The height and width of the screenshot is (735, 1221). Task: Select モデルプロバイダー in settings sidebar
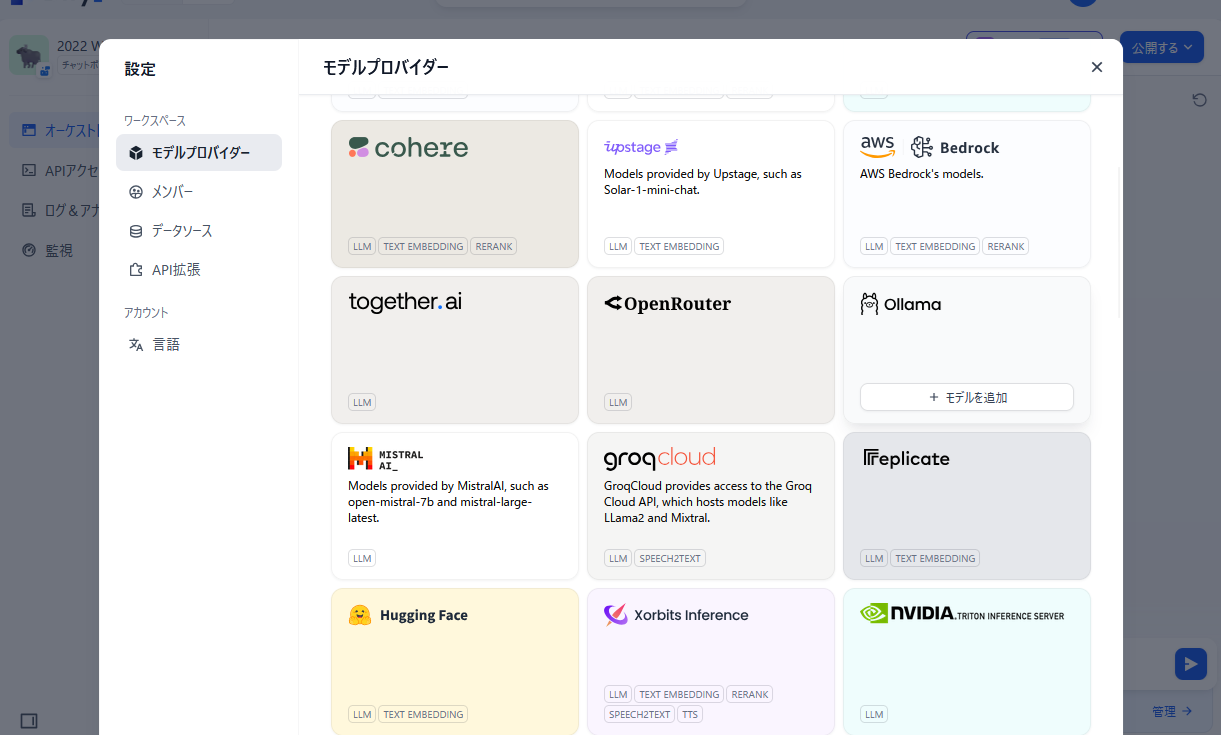199,153
